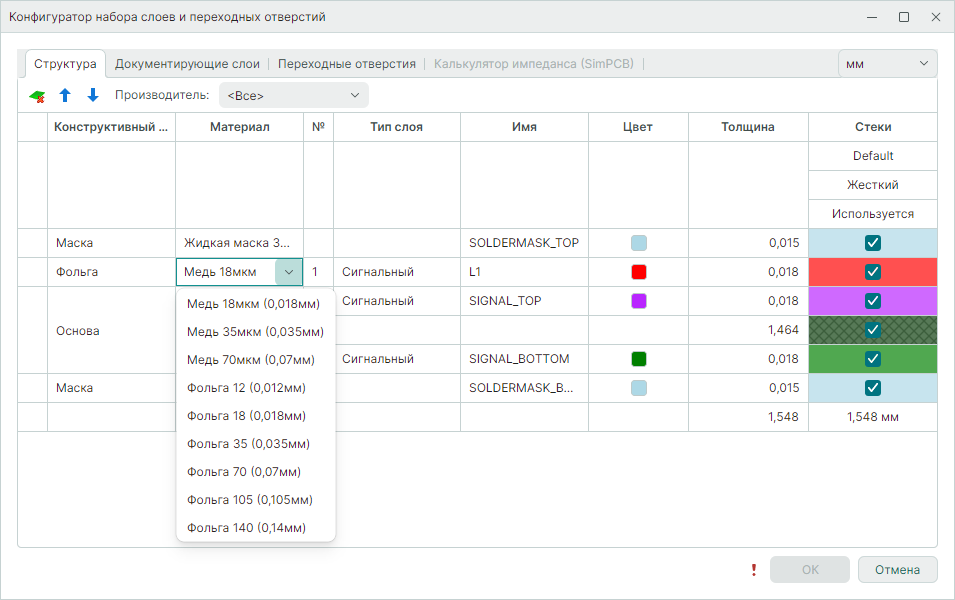
Task: Select Медь 35мкм (0,035мм) from list
Action: [255, 331]
